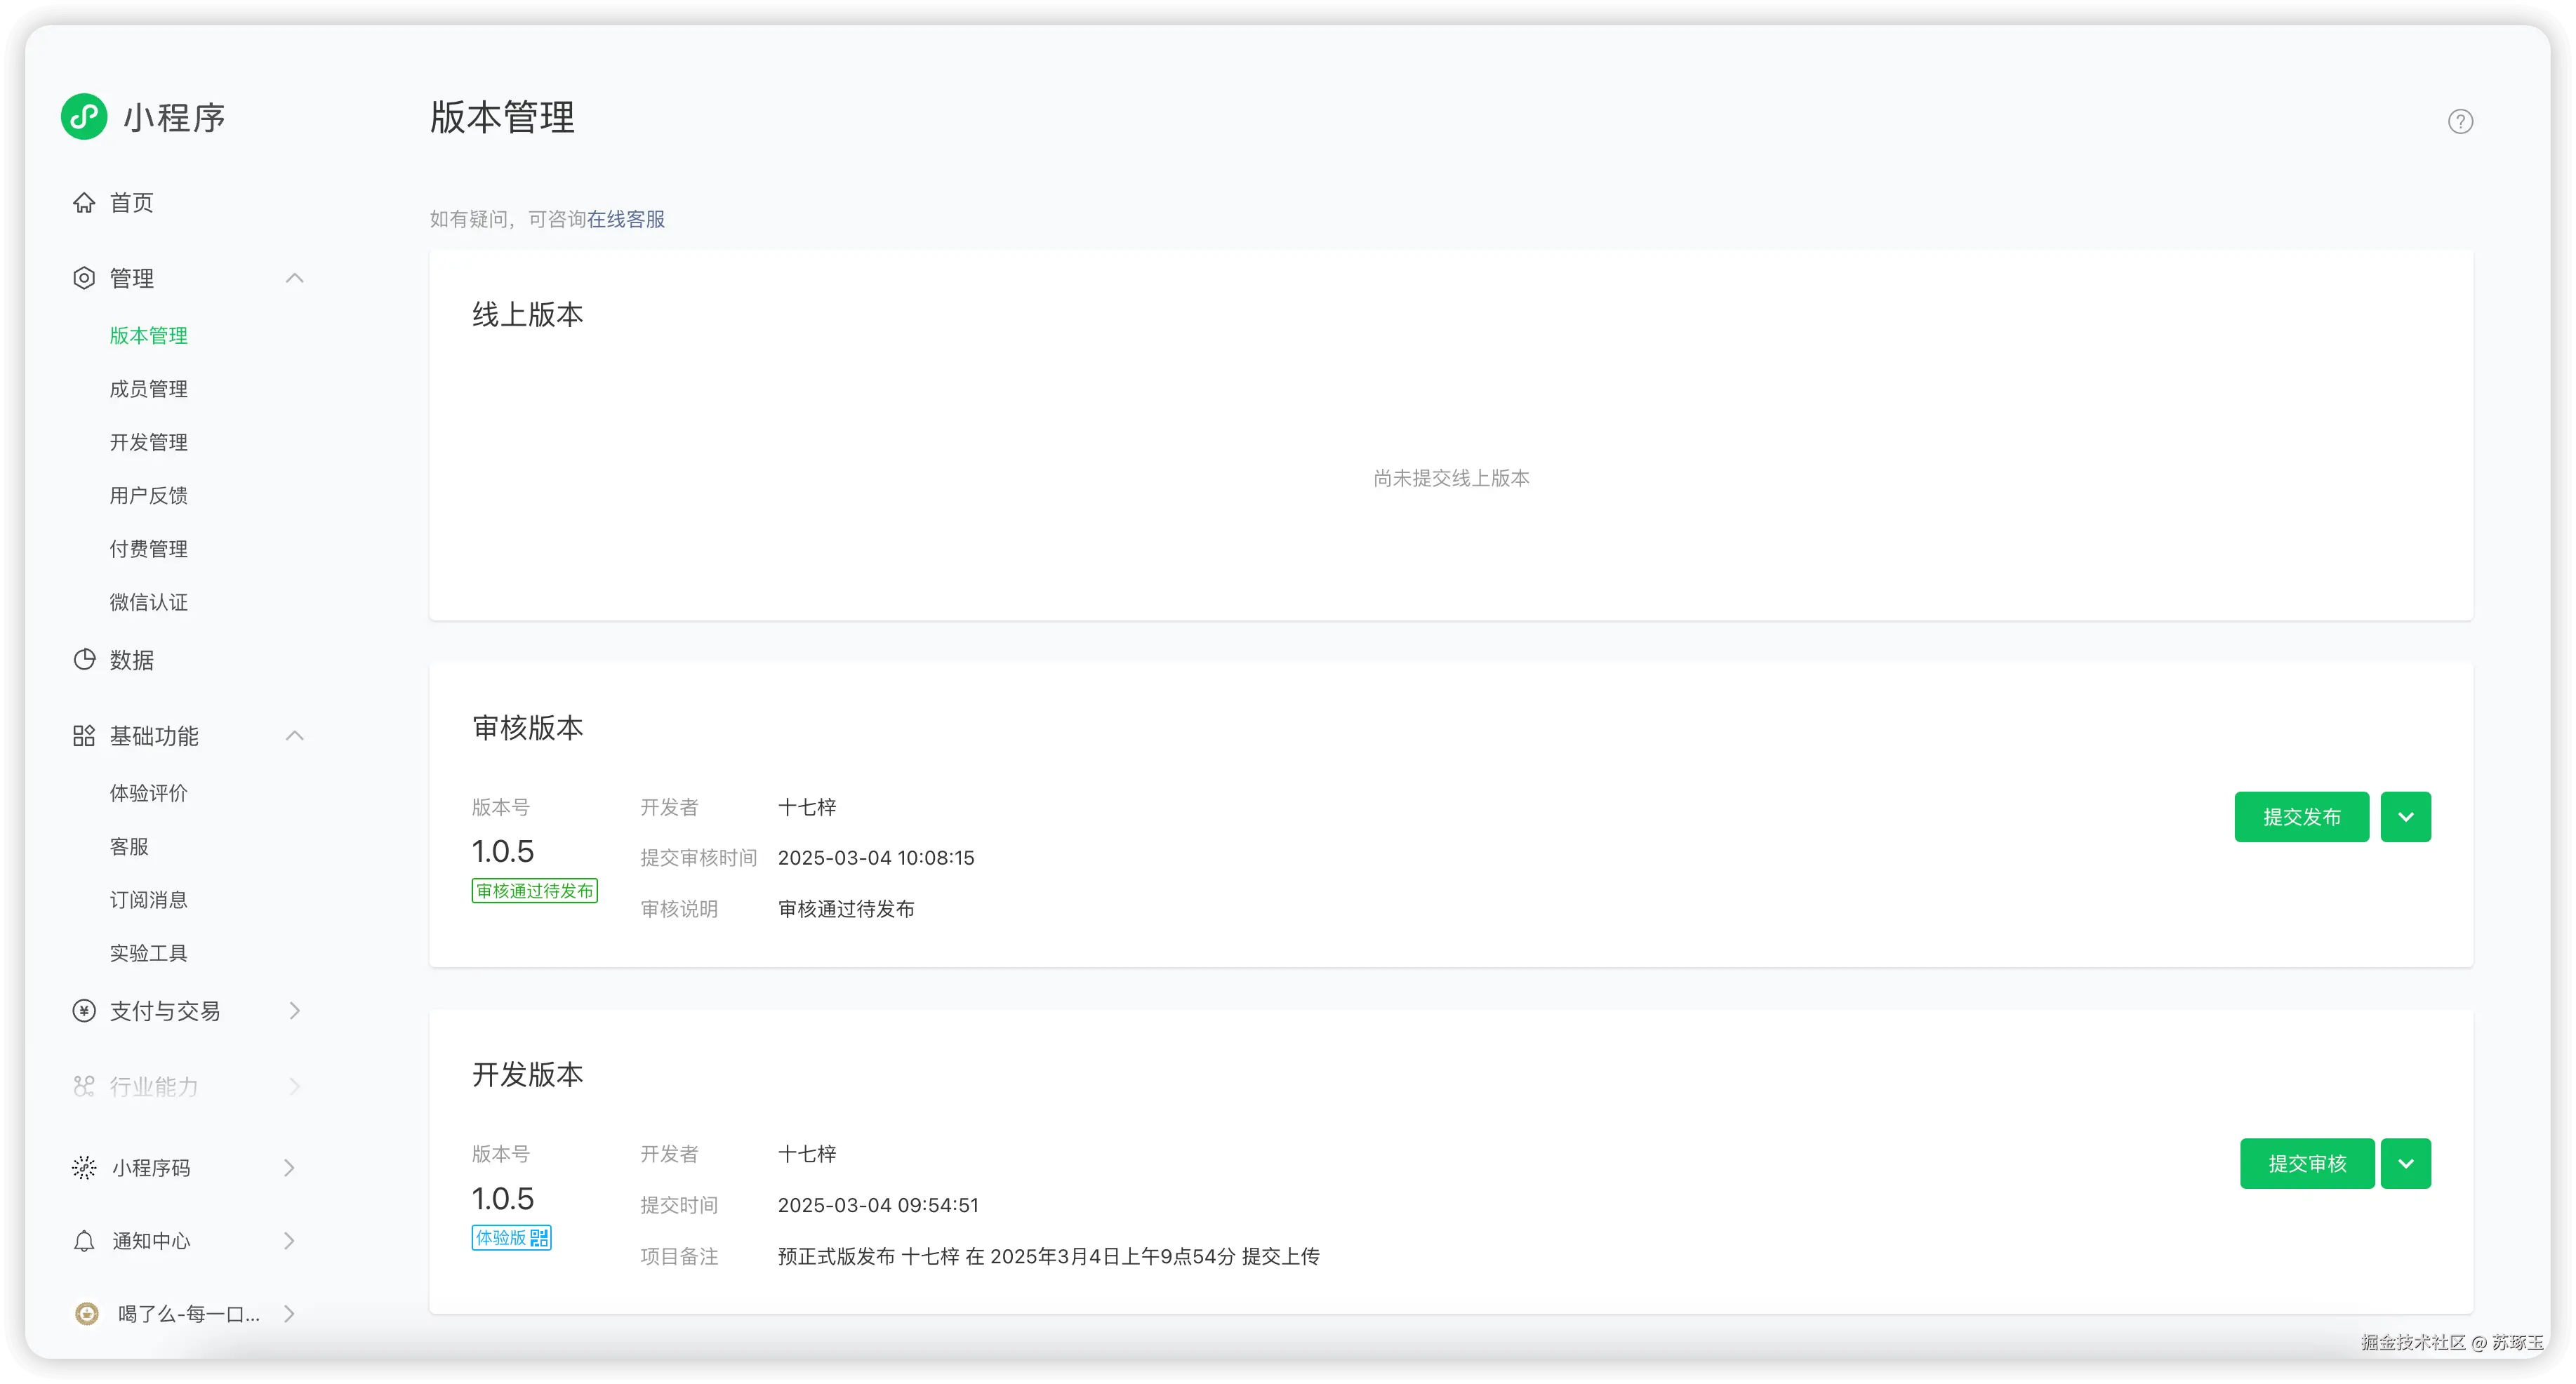Click the 小程序 logo icon
The image size is (2576, 1384).
click(x=84, y=116)
